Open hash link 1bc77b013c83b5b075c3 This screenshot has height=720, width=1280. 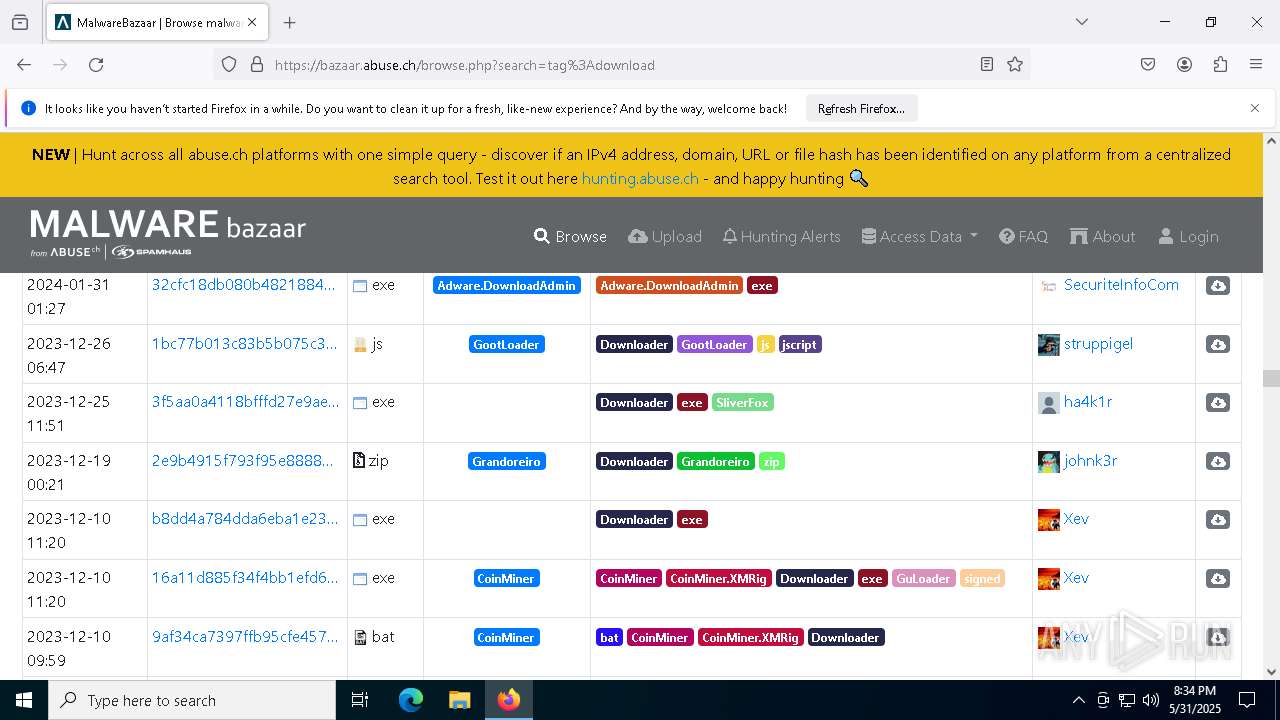245,343
